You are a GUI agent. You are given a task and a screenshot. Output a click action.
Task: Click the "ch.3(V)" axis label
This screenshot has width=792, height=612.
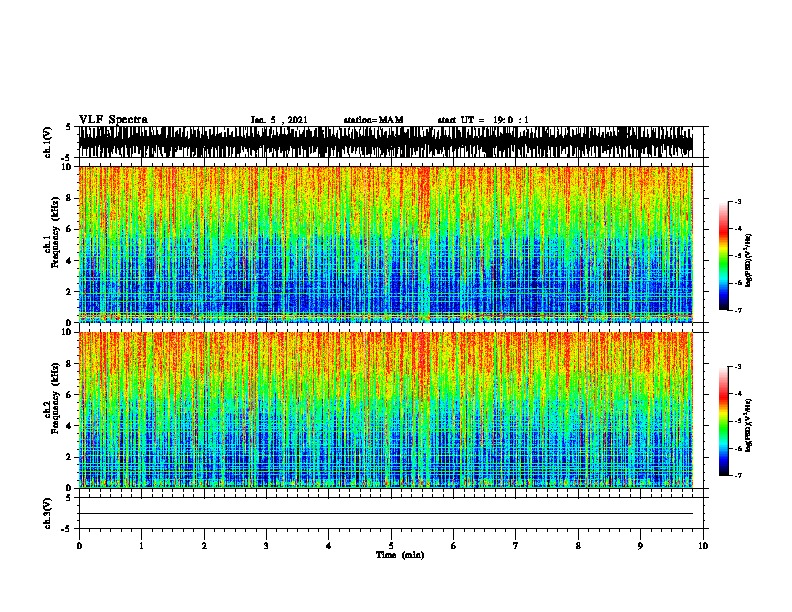pyautogui.click(x=48, y=513)
